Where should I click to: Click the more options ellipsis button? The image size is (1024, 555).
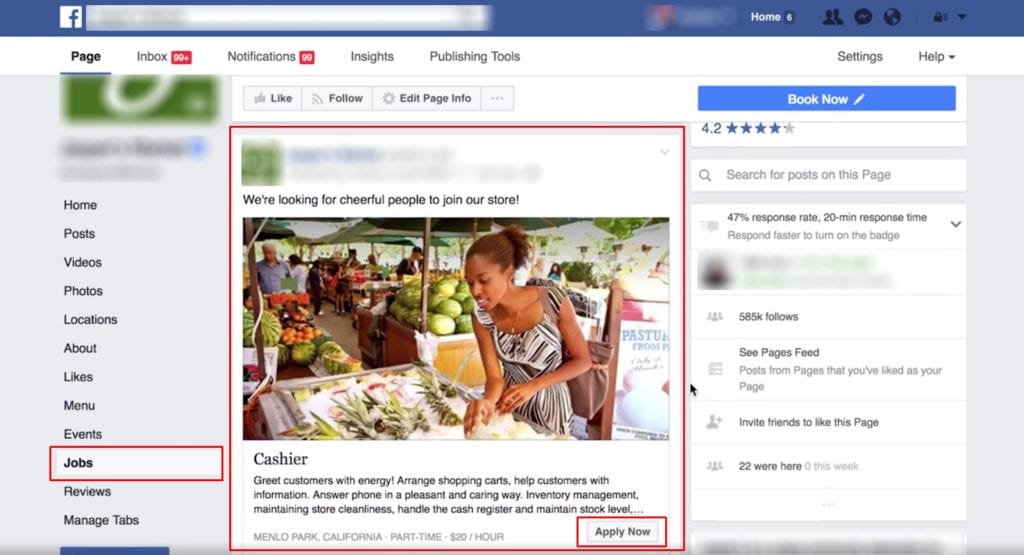pos(497,99)
